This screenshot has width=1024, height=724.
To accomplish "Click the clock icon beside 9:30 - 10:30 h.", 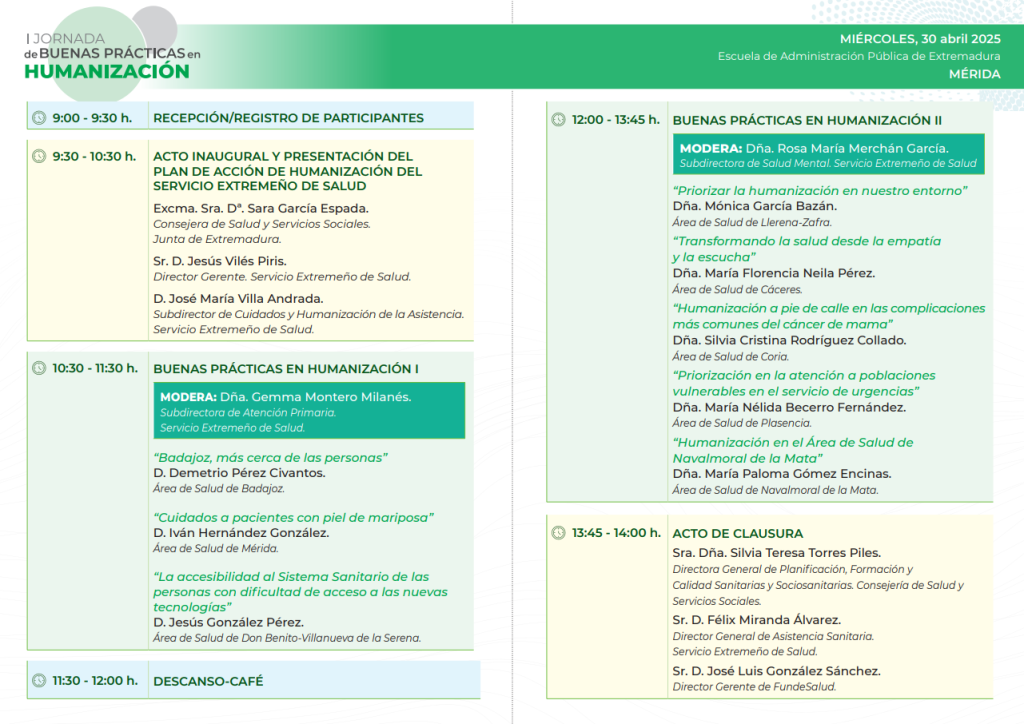I will [x=39, y=156].
